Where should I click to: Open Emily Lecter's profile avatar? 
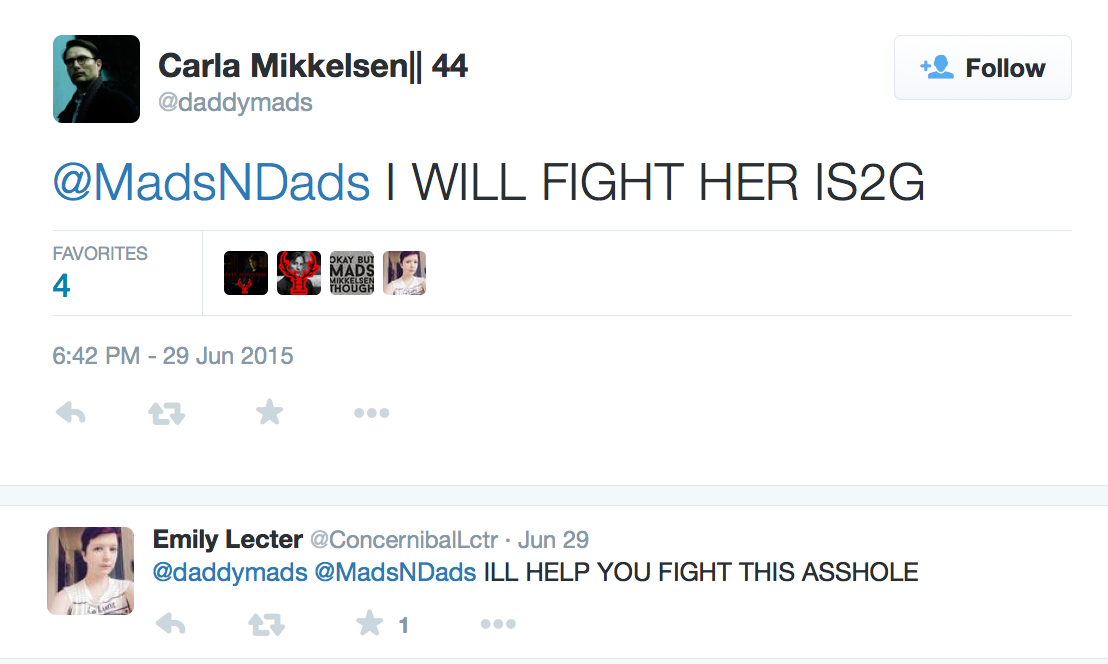[x=90, y=570]
